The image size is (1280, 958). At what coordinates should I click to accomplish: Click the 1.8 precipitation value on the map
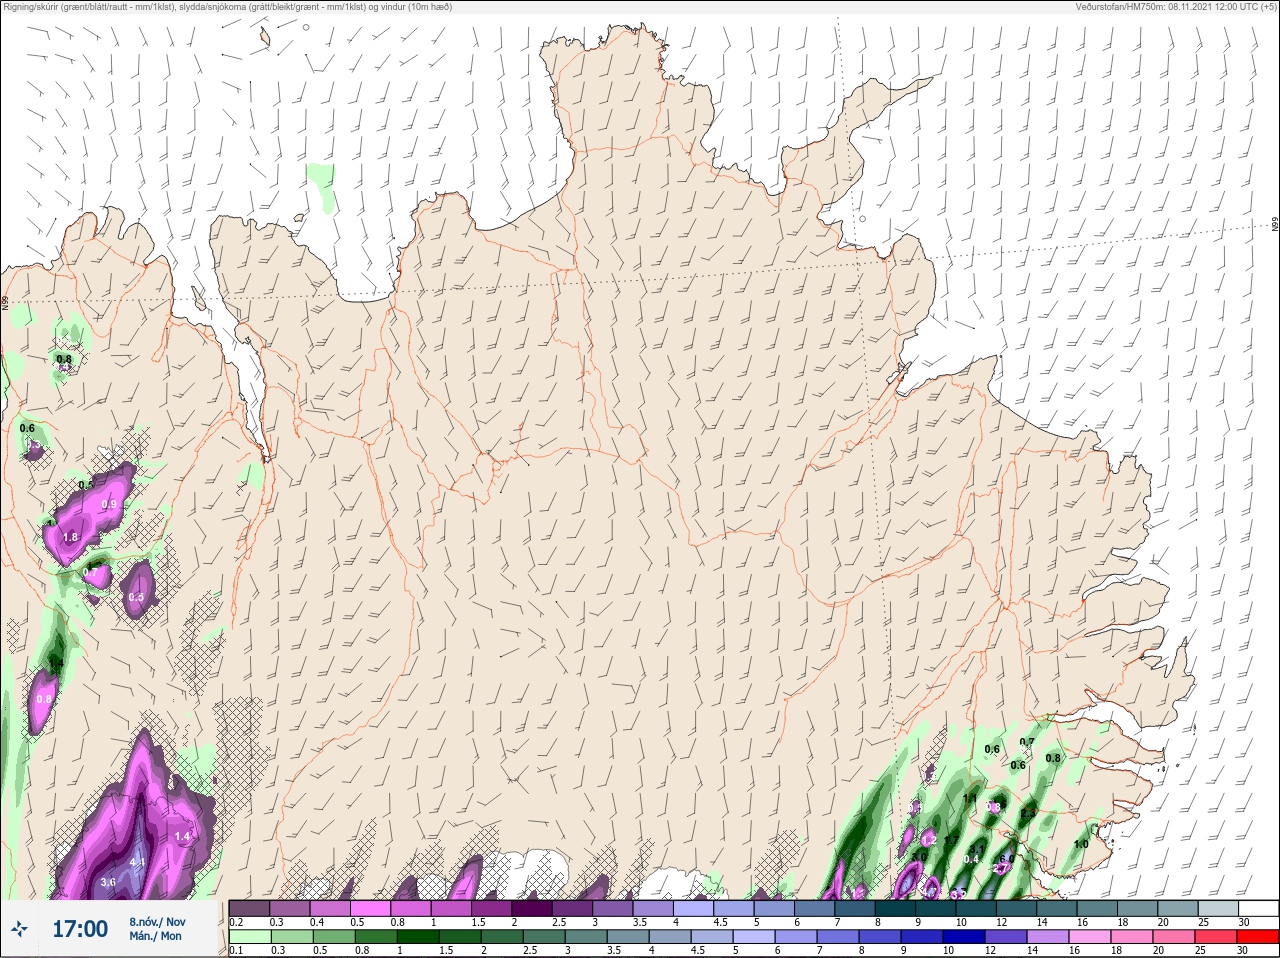(x=70, y=537)
